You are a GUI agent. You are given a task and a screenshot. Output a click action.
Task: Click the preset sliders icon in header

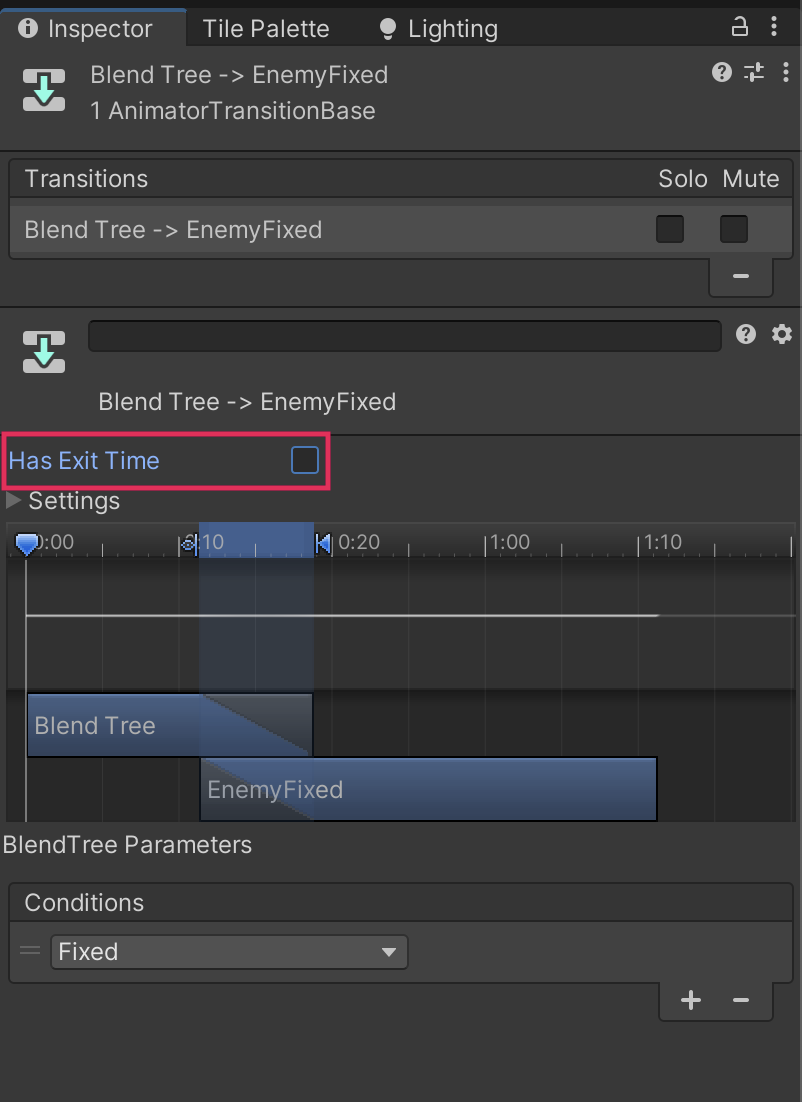[754, 72]
